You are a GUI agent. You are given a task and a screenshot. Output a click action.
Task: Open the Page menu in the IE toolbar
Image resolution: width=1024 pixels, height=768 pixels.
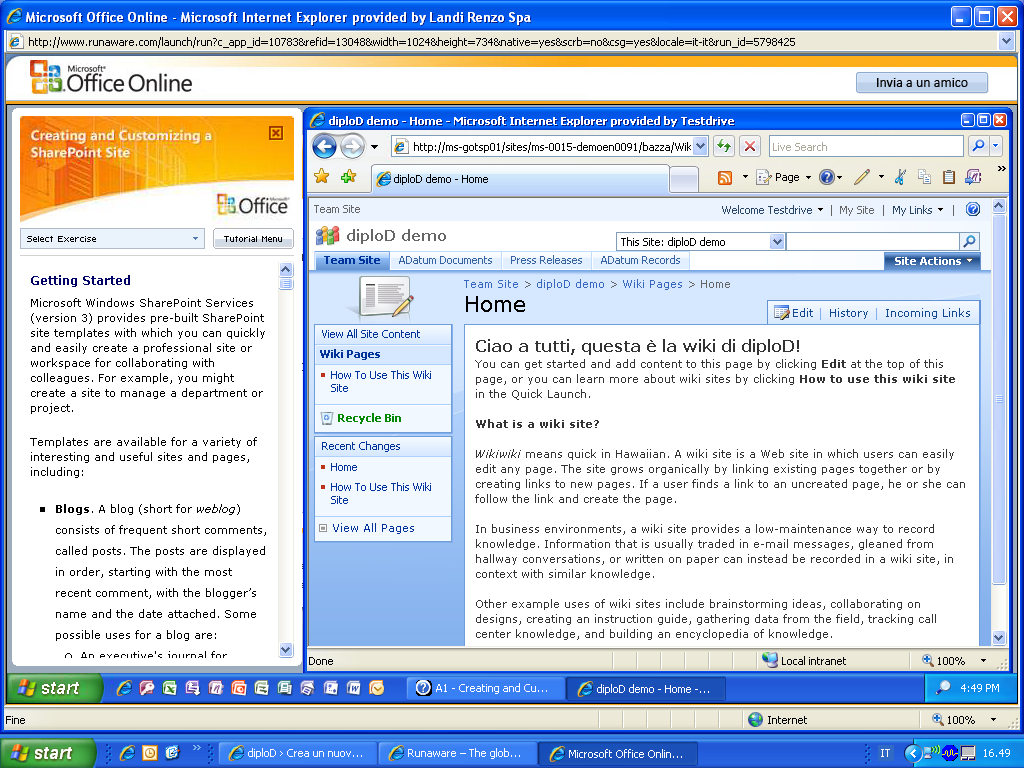point(784,177)
